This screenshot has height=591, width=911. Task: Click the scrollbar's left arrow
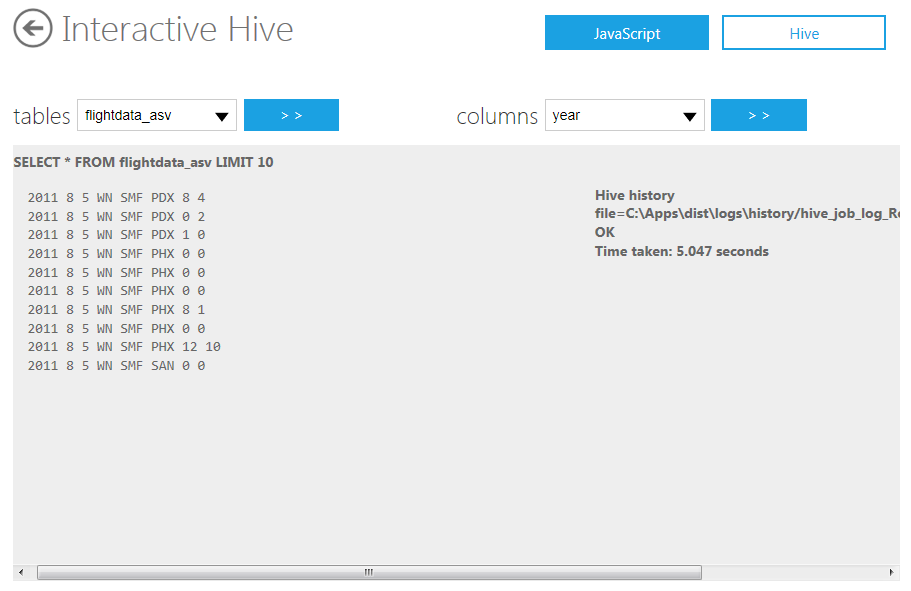tap(21, 572)
